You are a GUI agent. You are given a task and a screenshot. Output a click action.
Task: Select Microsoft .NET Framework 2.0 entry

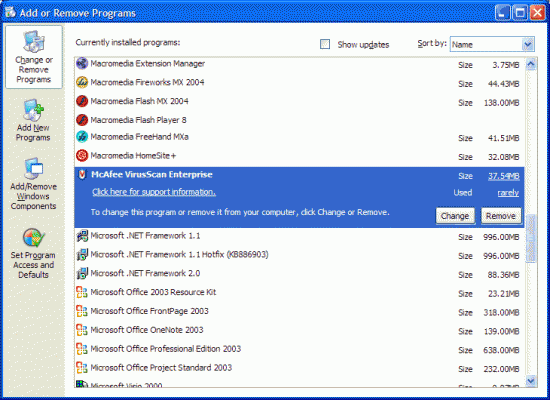300,274
